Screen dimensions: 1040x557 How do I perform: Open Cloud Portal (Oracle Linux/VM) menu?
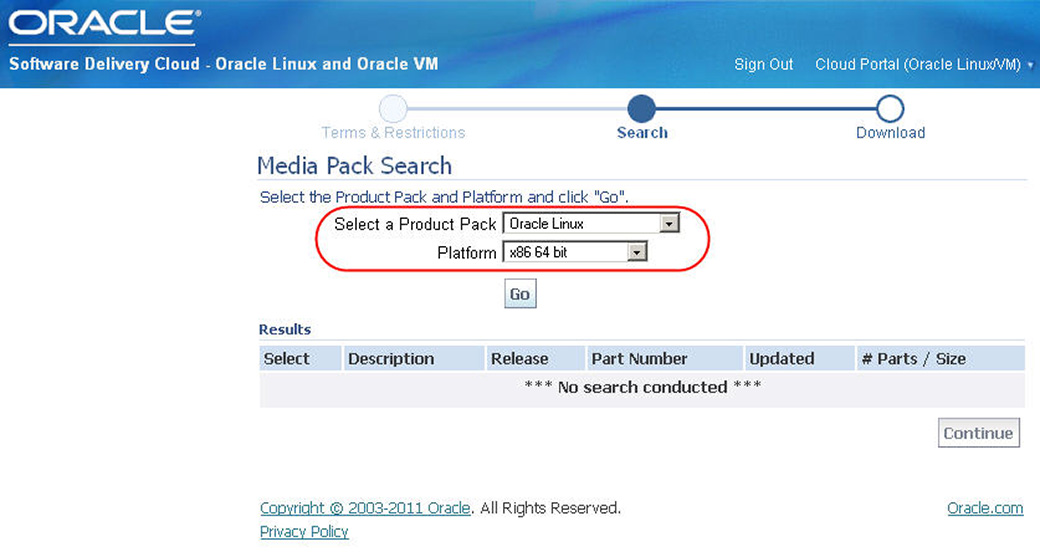pos(917,64)
